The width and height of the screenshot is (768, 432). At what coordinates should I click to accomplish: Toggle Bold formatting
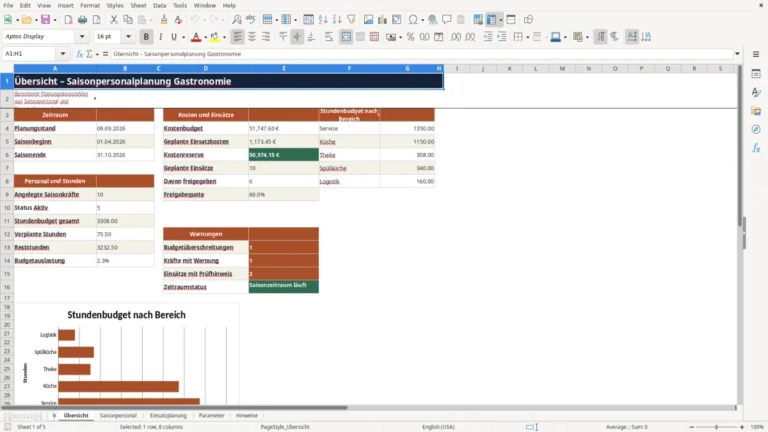click(x=146, y=37)
